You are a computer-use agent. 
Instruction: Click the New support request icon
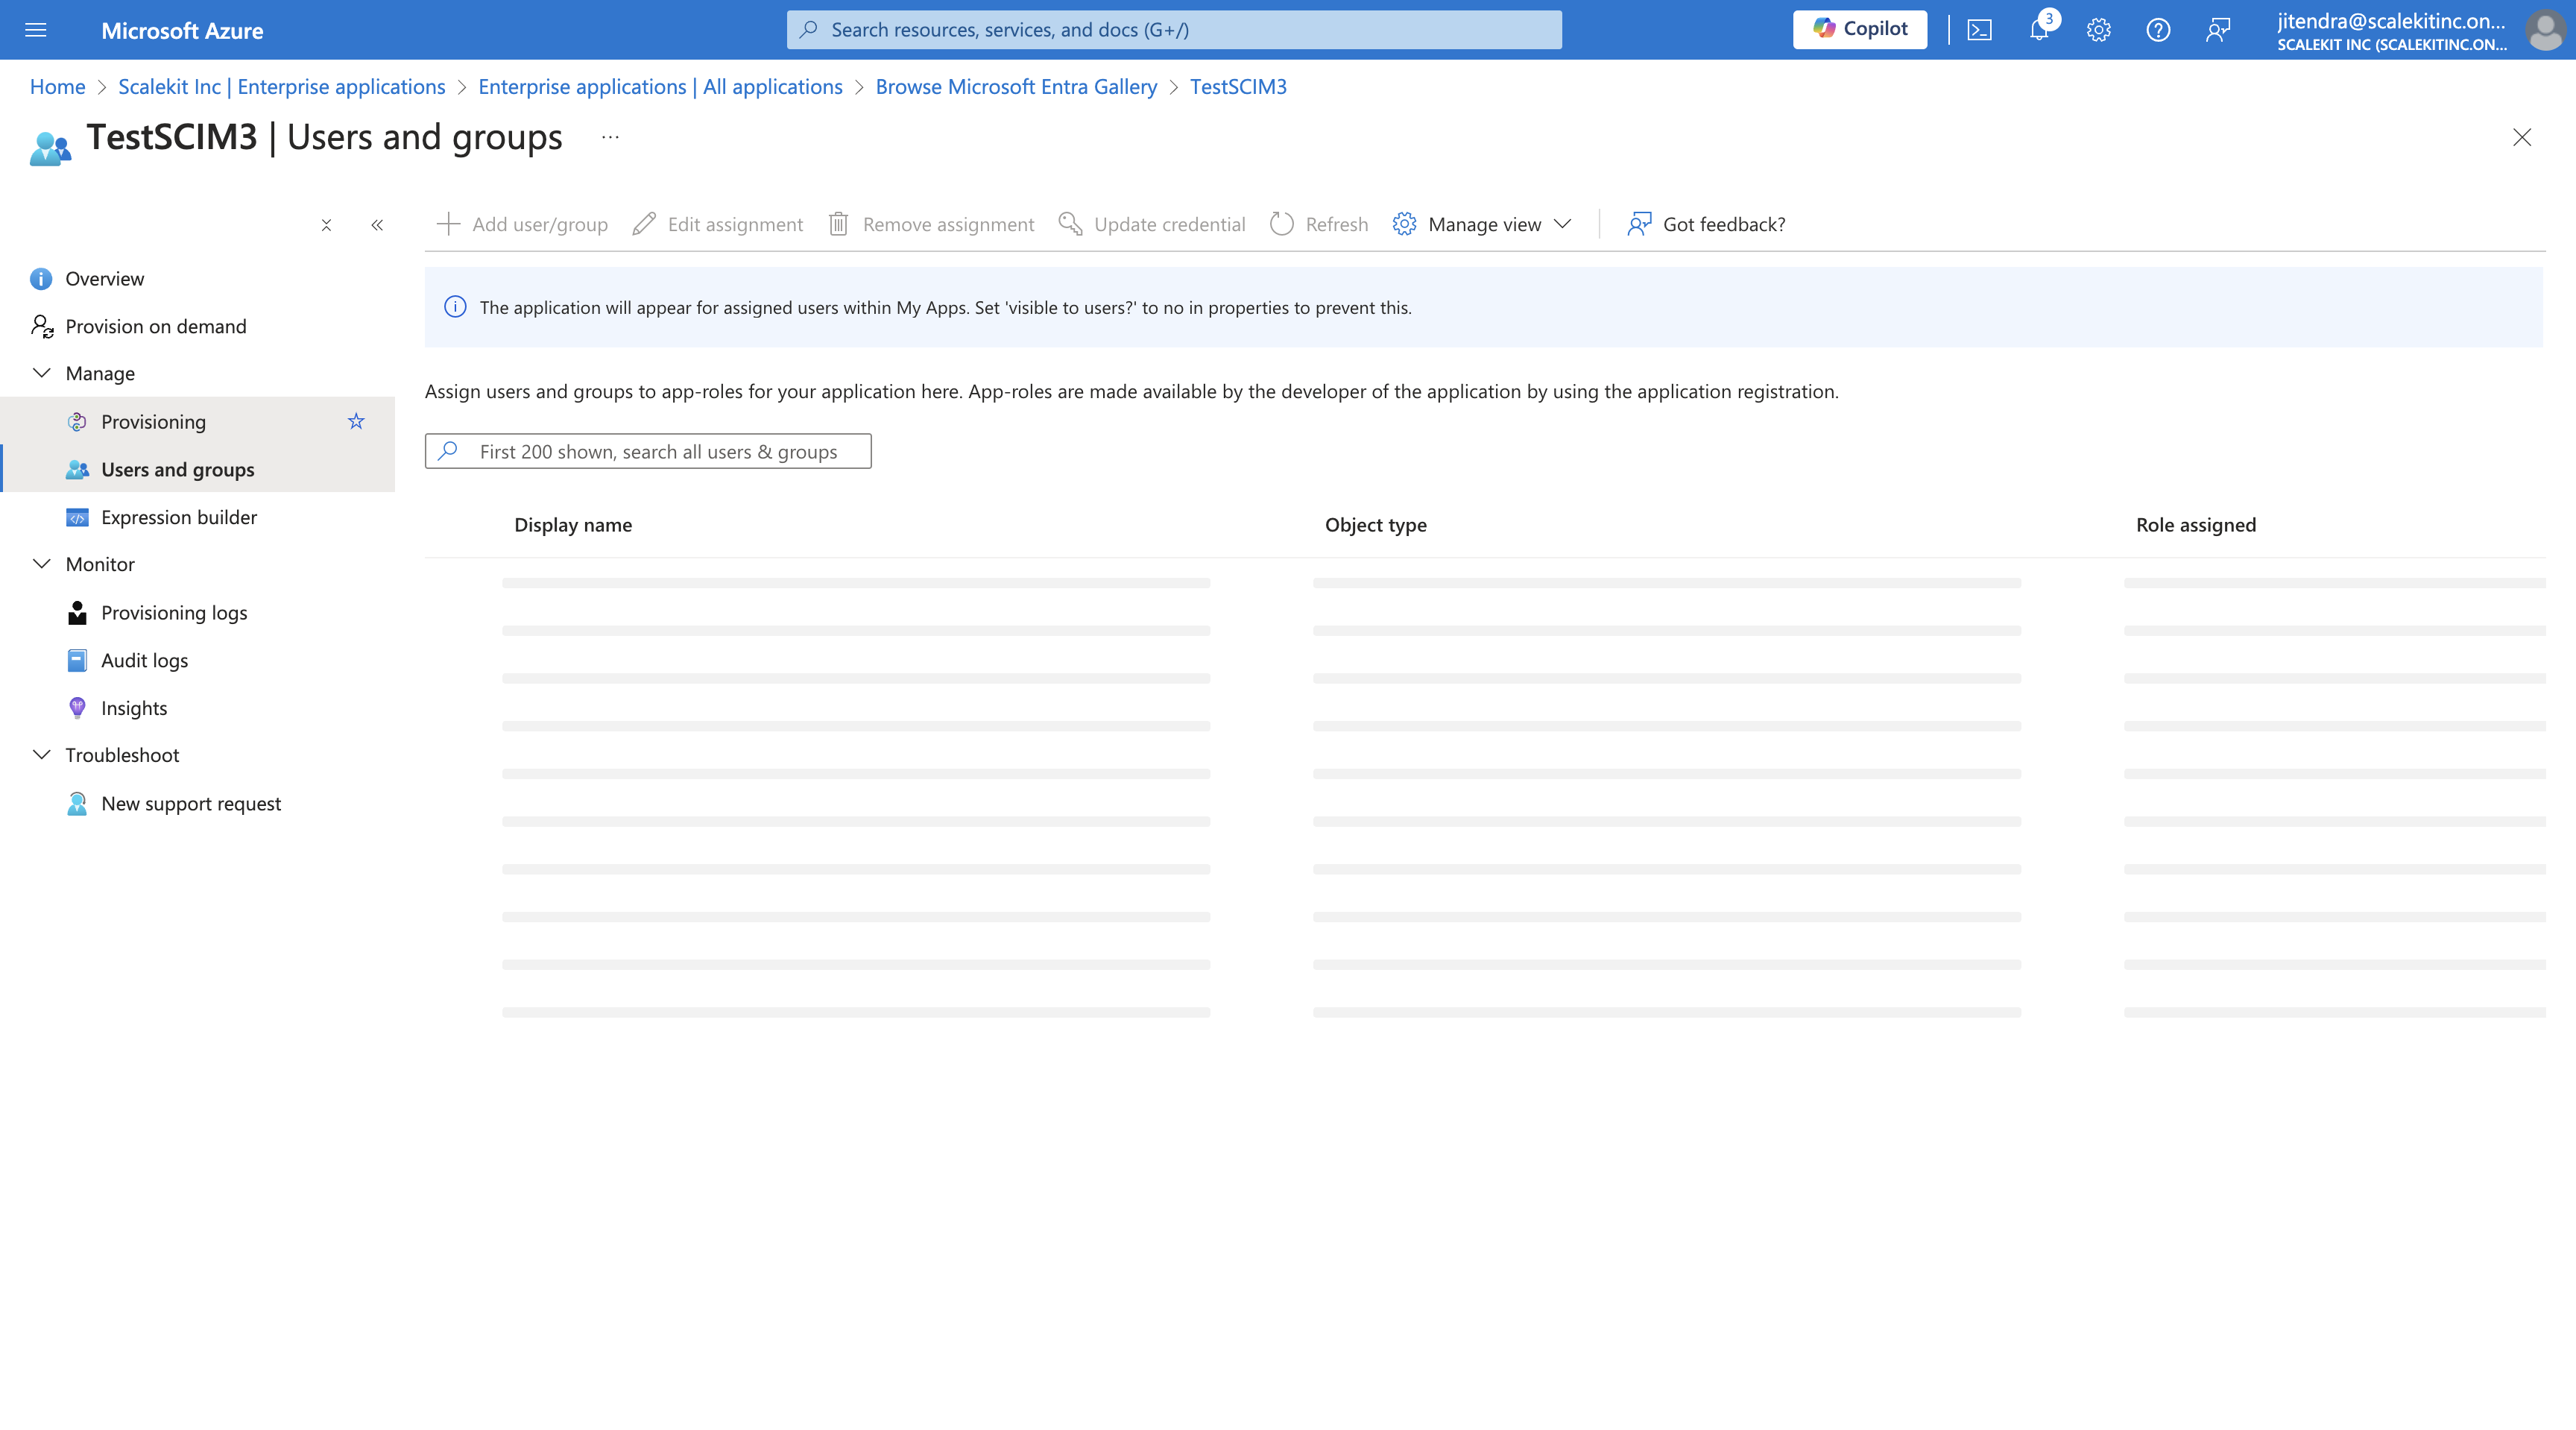tap(77, 804)
